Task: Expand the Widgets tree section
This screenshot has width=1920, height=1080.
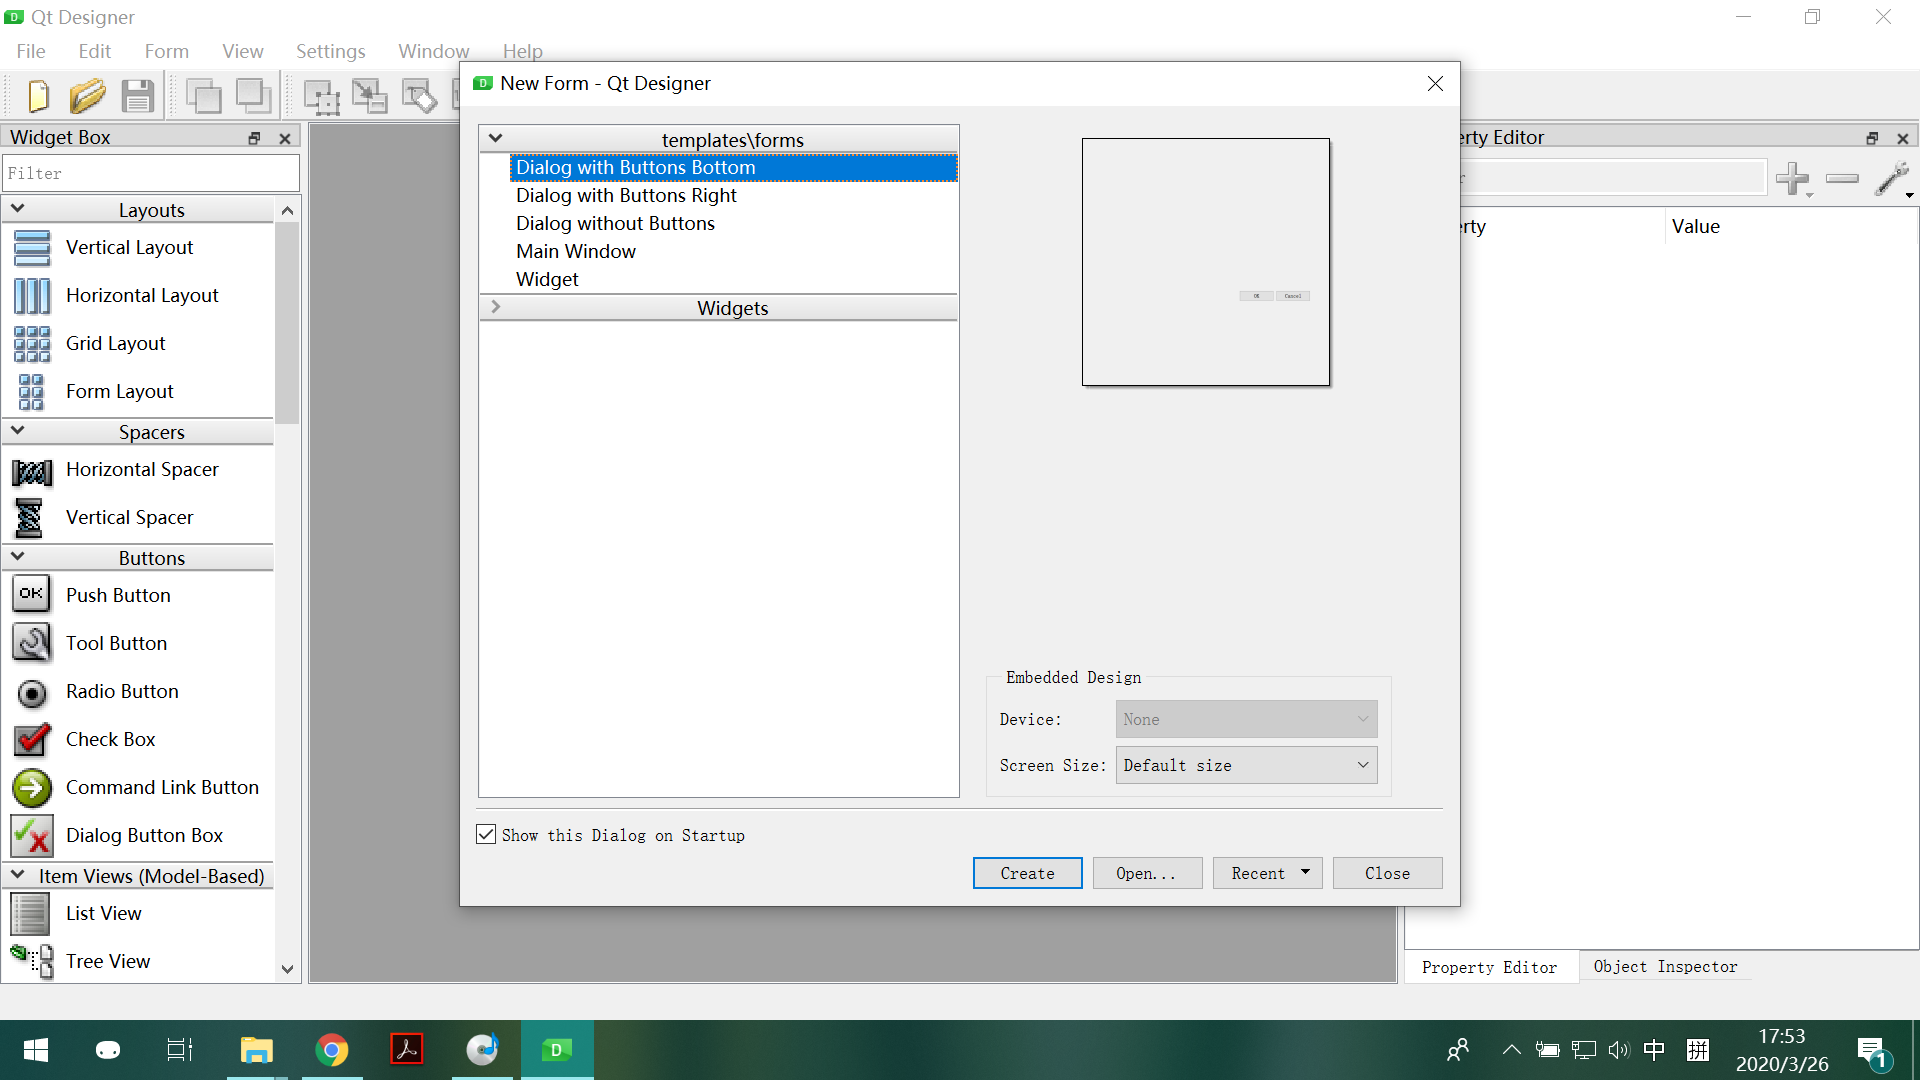Action: click(x=495, y=307)
